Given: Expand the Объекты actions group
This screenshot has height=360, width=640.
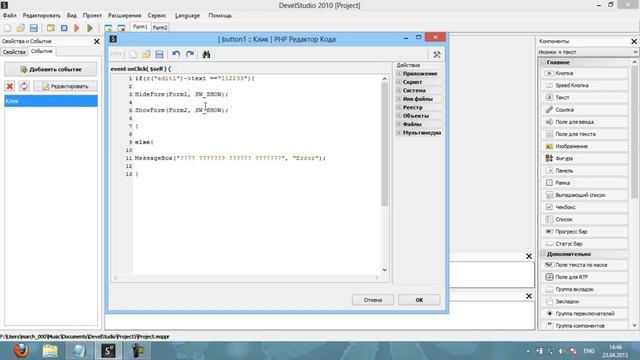Looking at the screenshot, I should click(x=399, y=116).
